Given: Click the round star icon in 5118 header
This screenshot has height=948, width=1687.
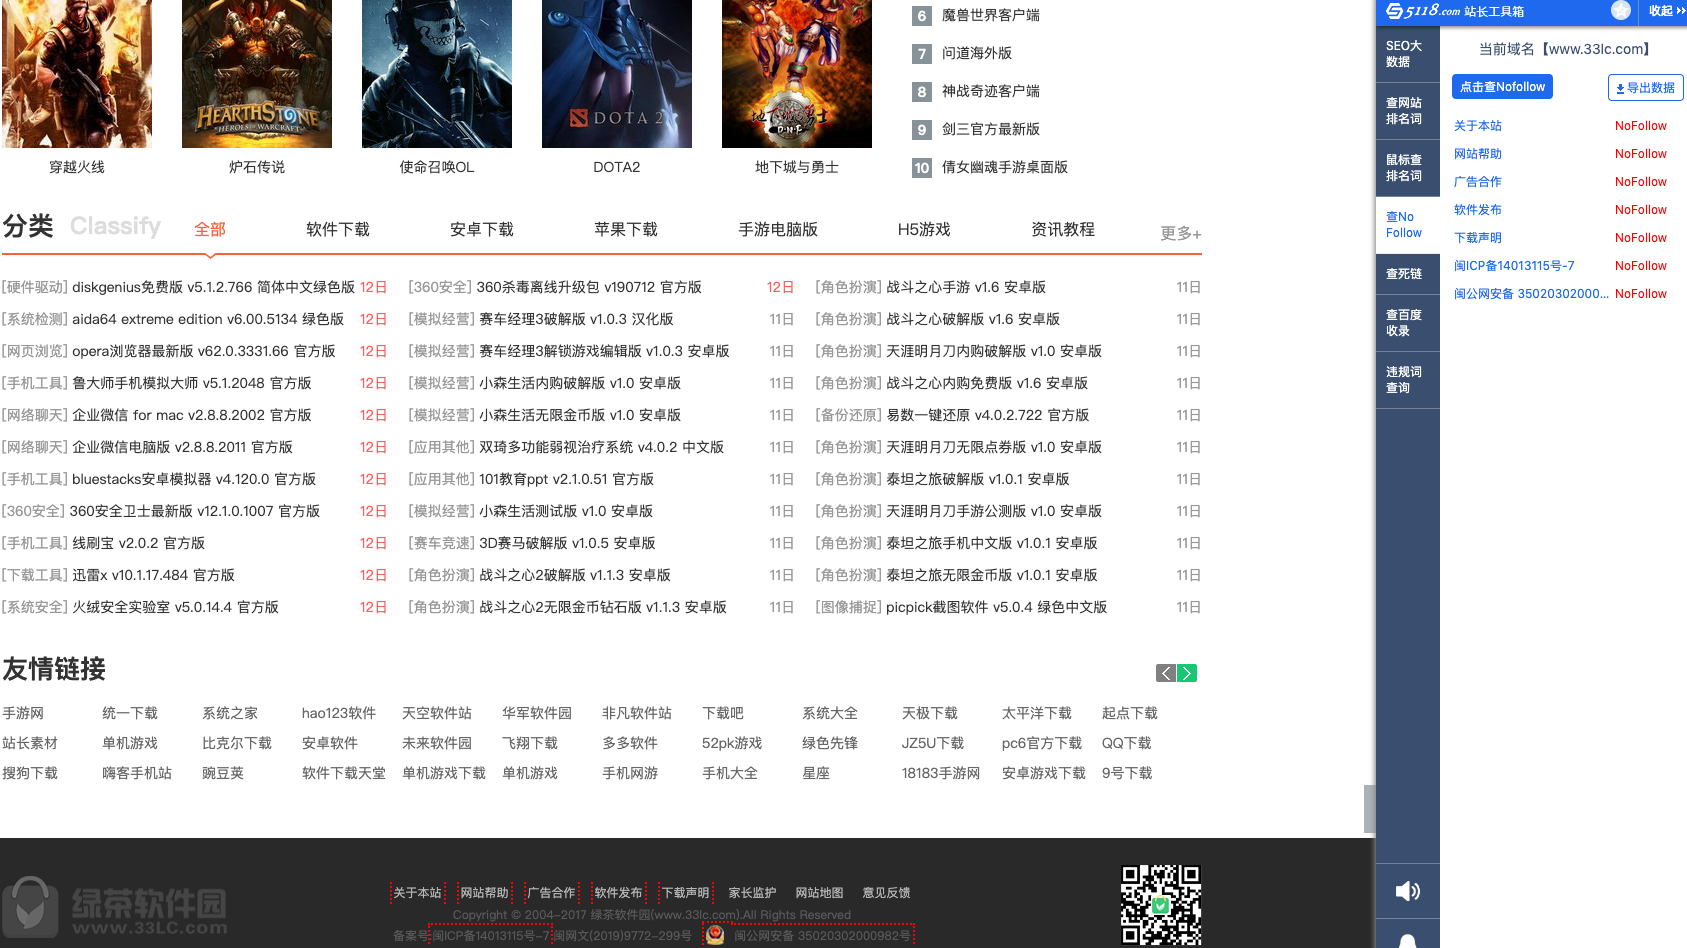Looking at the screenshot, I should pos(1621,10).
